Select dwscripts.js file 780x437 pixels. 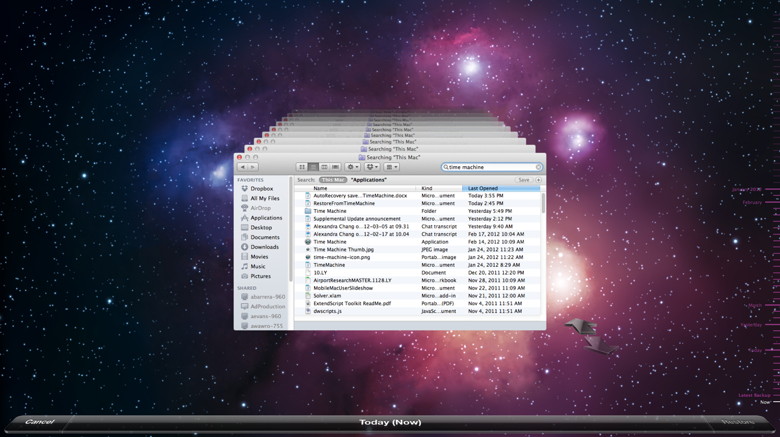click(417, 311)
